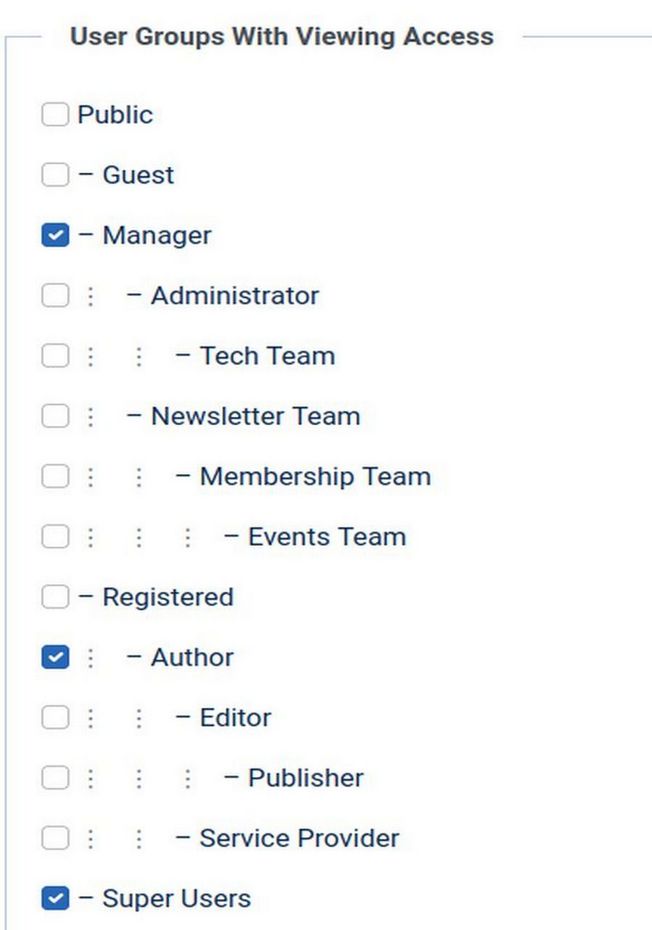Tick the Administrator checkbox
Image resolution: width=652 pixels, height=930 pixels.
coord(55,296)
